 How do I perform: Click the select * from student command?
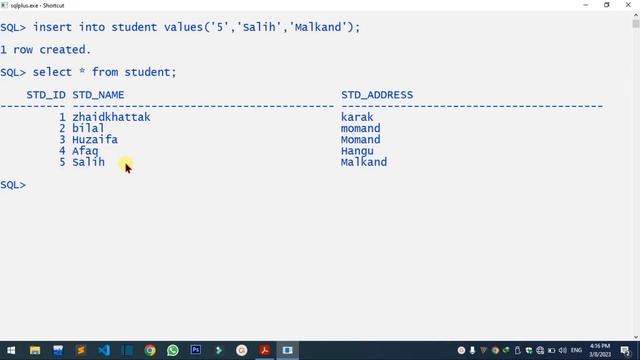[x=104, y=72]
